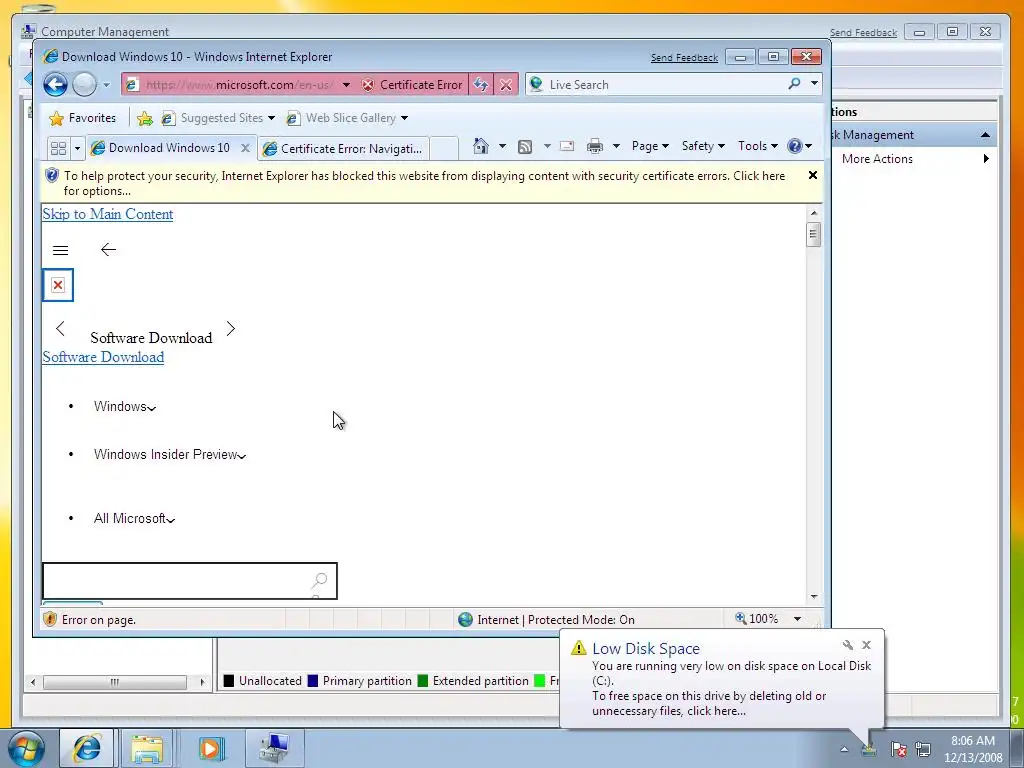Click the right chevron after Software Download
This screenshot has width=1024, height=768.
[231, 328]
